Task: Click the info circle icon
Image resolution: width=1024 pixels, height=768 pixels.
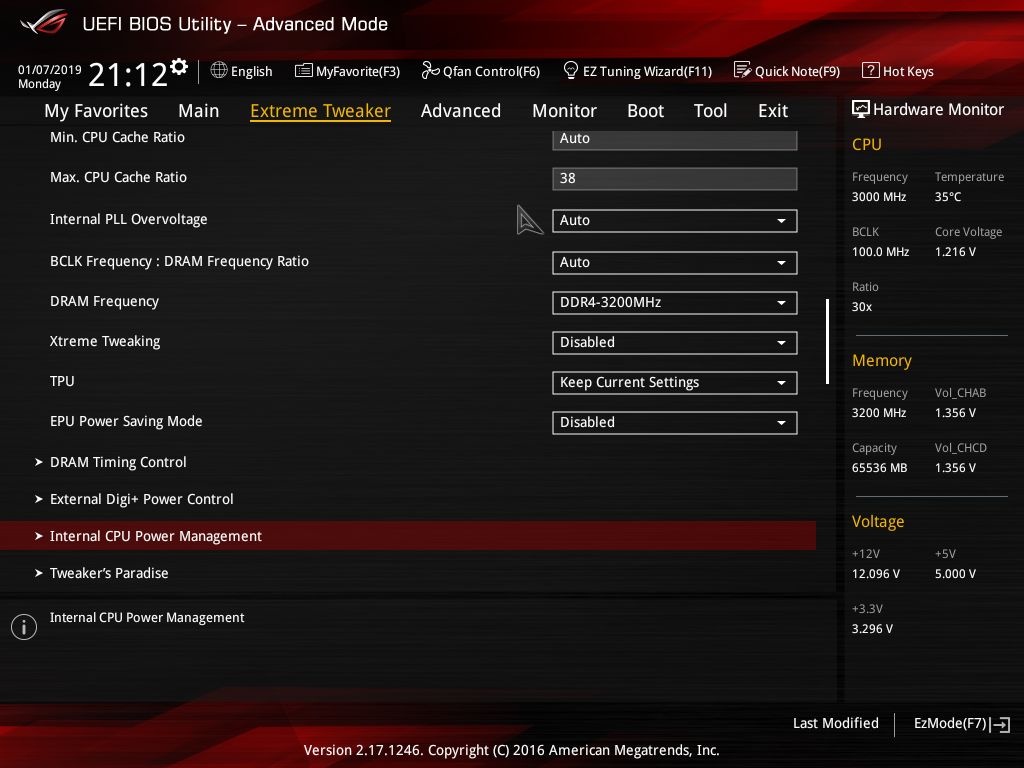Action: pyautogui.click(x=24, y=627)
